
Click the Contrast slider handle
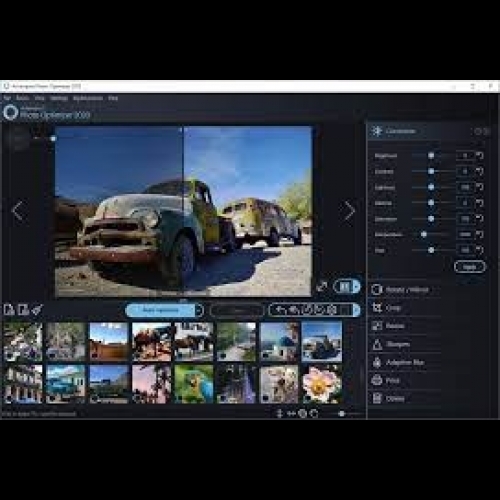click(x=431, y=171)
